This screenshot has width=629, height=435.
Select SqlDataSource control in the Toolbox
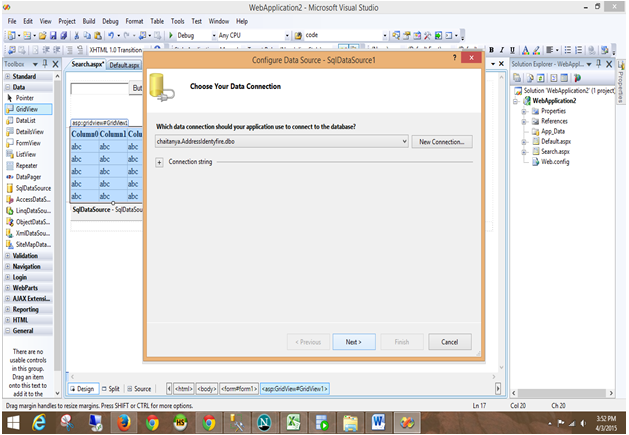(28, 188)
